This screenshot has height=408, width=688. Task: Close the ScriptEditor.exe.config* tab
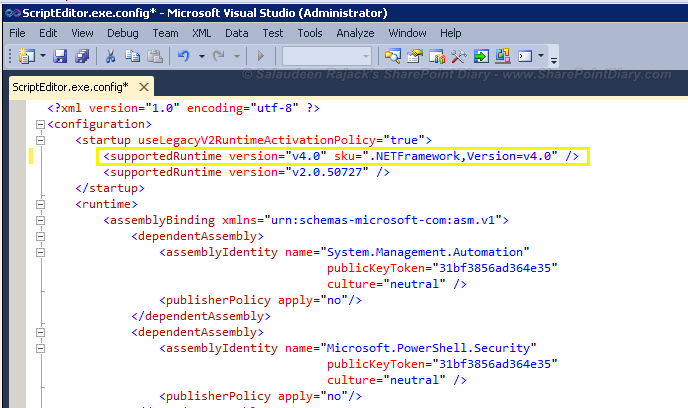[143, 87]
